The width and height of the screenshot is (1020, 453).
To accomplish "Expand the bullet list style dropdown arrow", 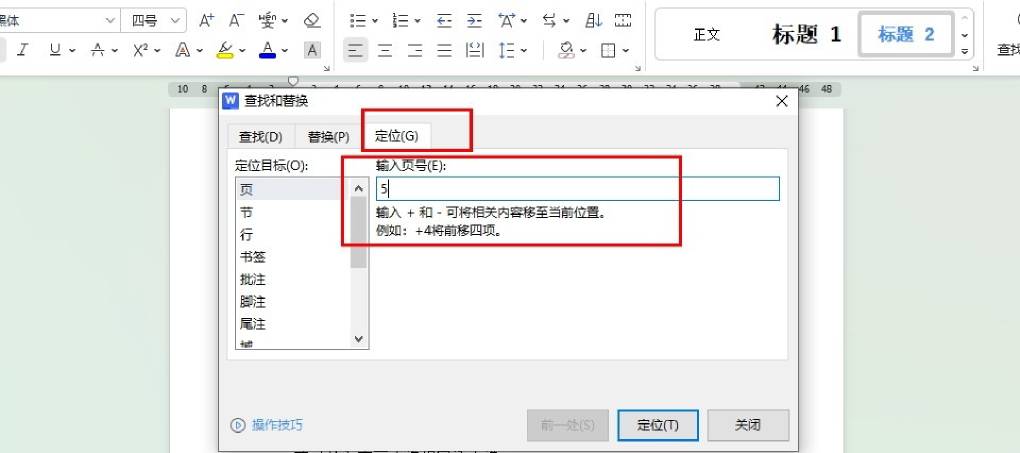I will click(375, 21).
